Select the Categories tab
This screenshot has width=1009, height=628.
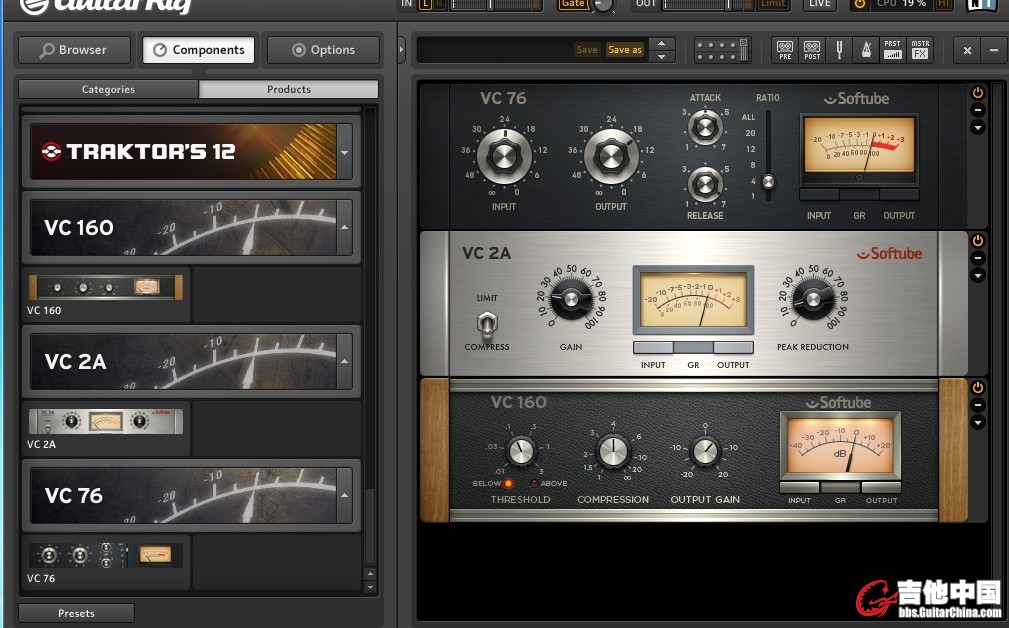point(108,89)
